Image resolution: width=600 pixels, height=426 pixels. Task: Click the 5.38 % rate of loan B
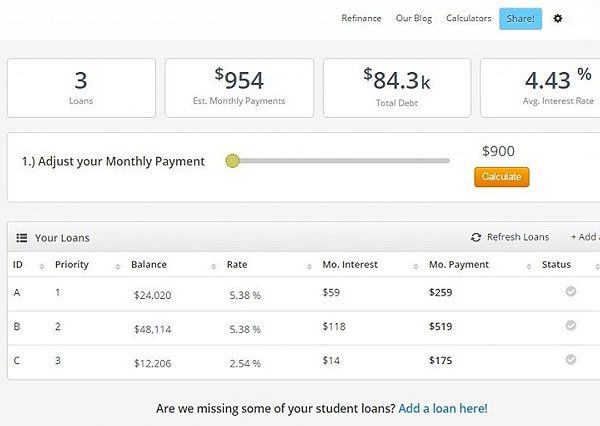[x=245, y=329]
